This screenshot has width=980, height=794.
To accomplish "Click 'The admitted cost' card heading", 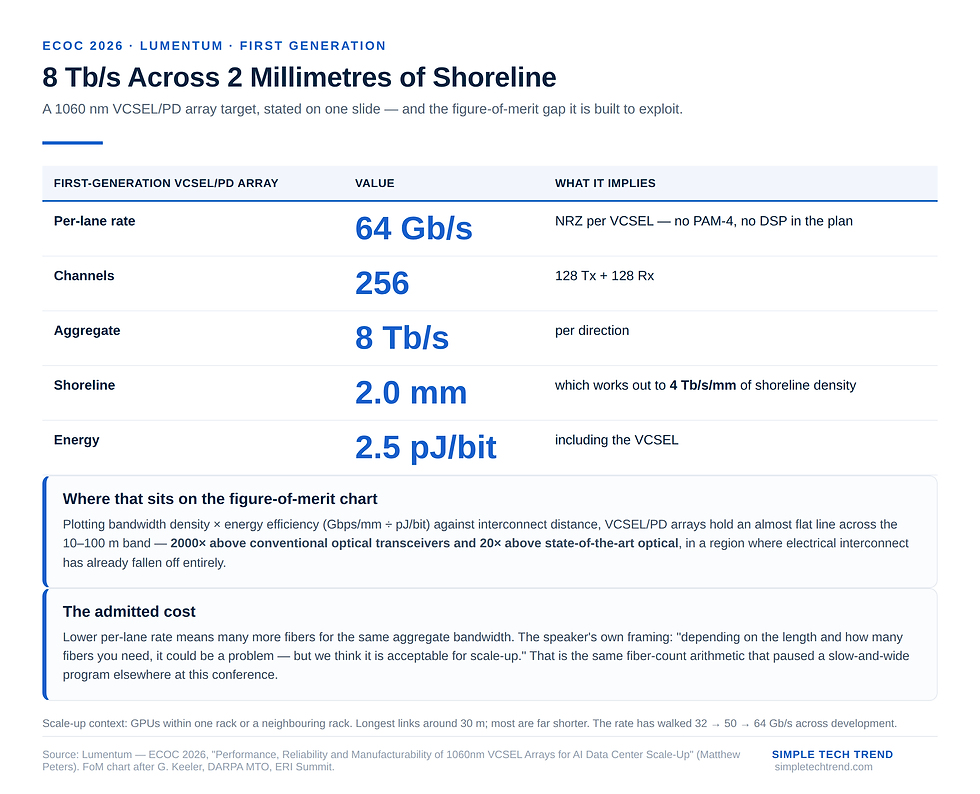I will coord(129,611).
